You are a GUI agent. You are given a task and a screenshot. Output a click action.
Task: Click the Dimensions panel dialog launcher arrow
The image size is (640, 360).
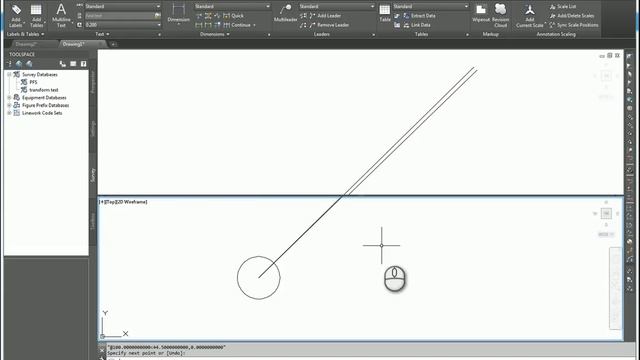269,35
